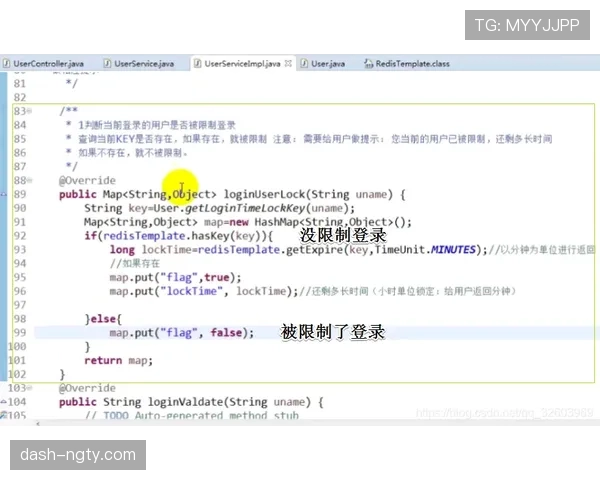Click line number 100 in the ruler

[x=17, y=346]
